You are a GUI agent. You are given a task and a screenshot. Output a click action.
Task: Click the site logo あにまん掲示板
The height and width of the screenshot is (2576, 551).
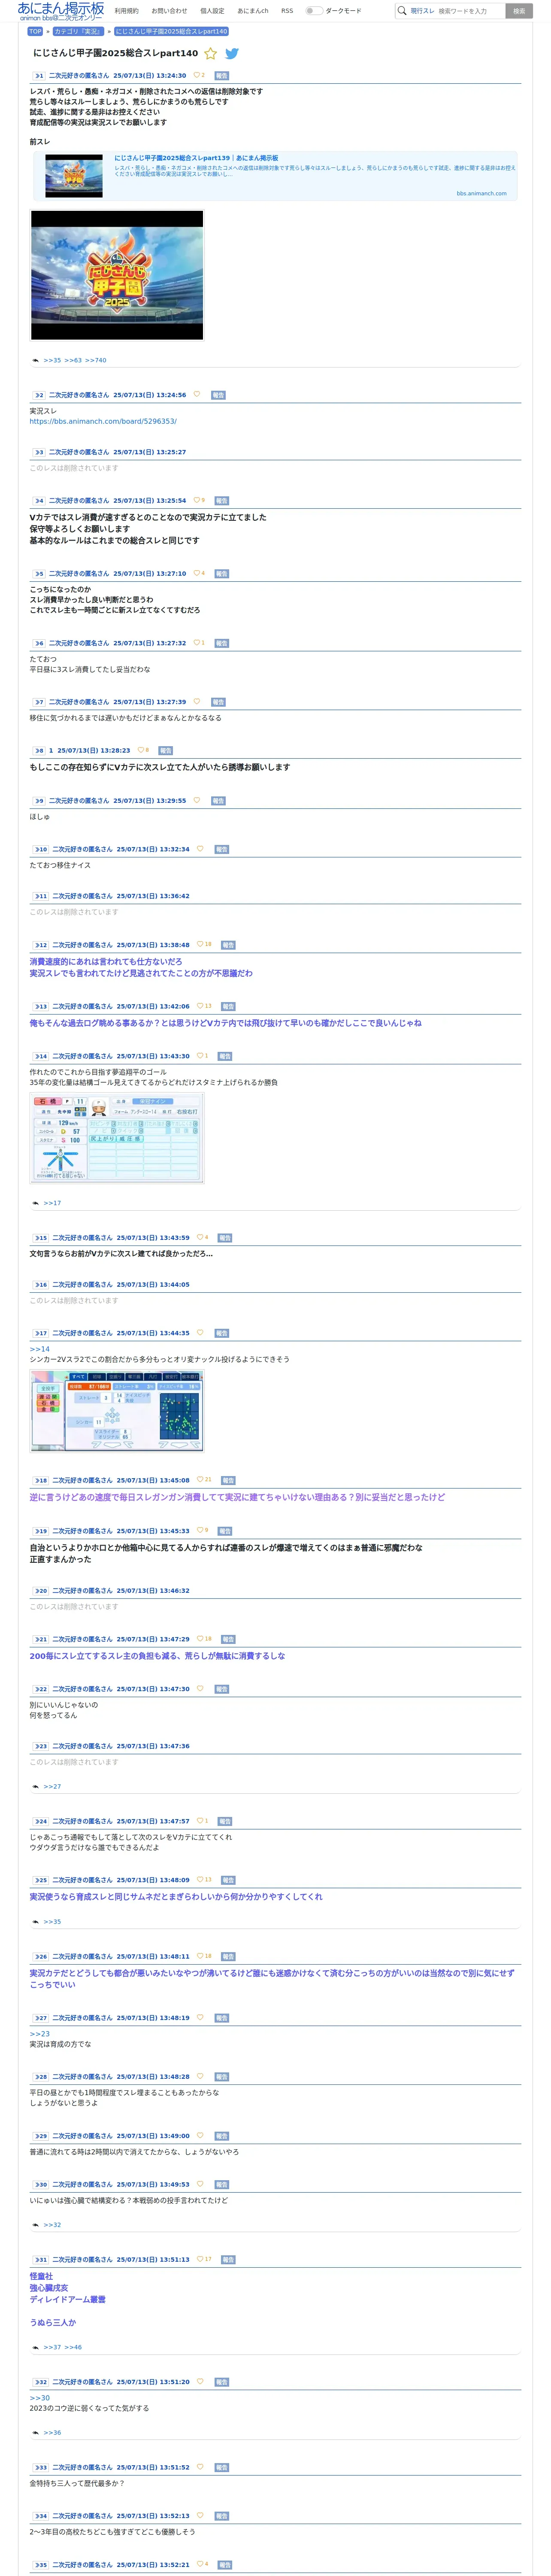[60, 11]
